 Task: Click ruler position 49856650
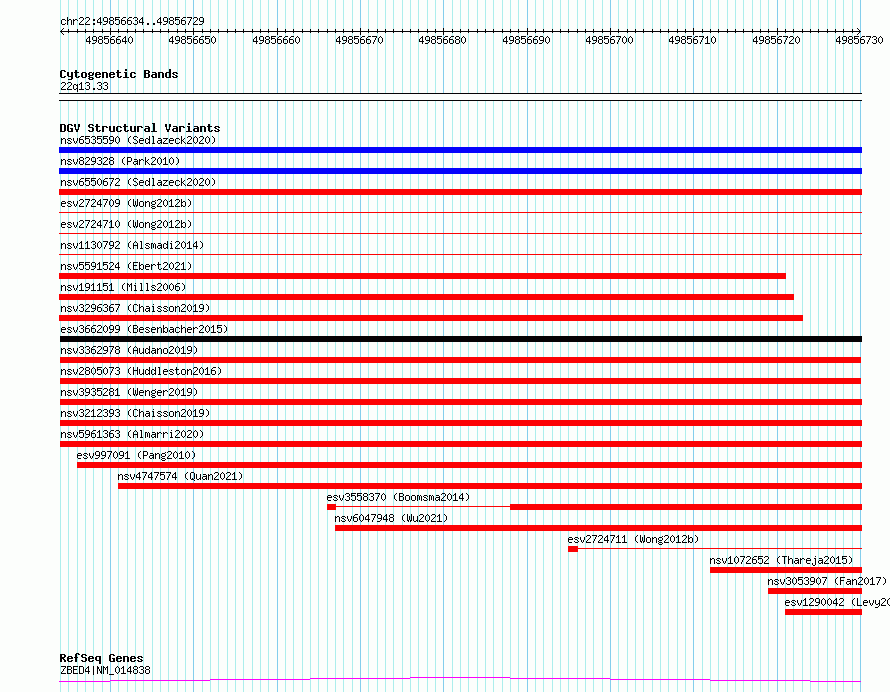pos(192,40)
